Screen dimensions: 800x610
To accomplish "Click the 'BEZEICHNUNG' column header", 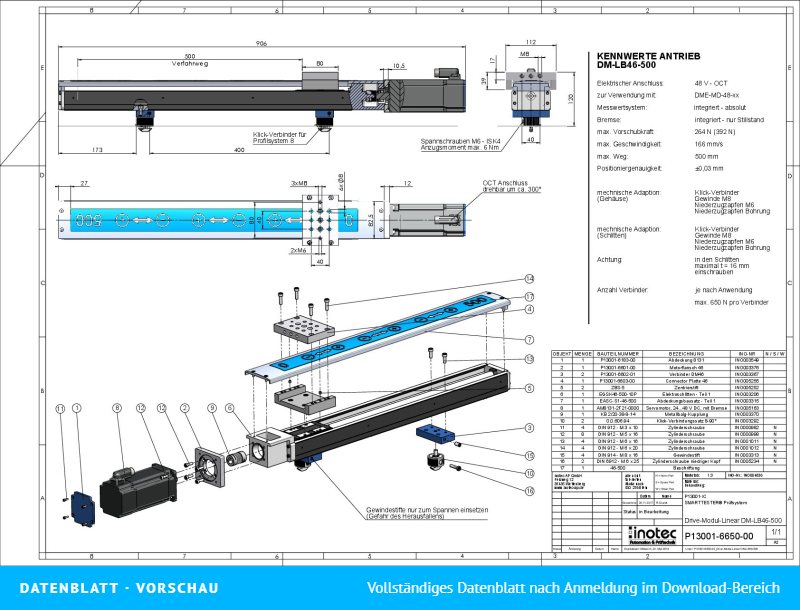I will (x=686, y=353).
